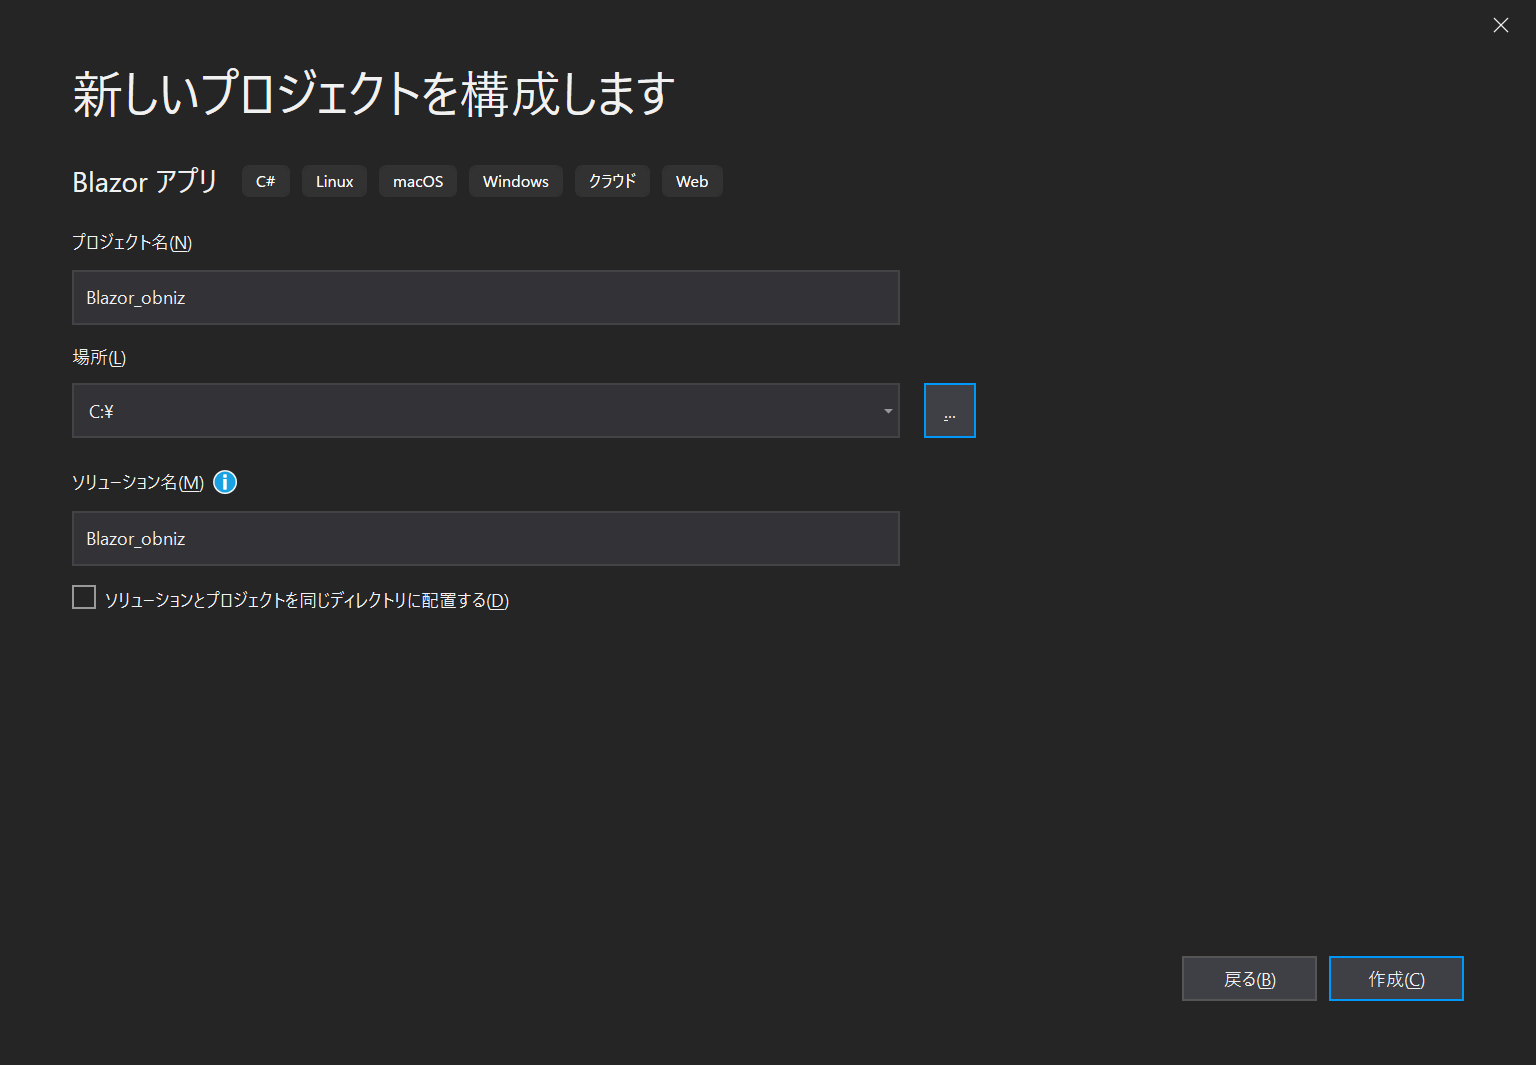
Task: Click the Blazor アプリ template title
Action: (x=145, y=181)
